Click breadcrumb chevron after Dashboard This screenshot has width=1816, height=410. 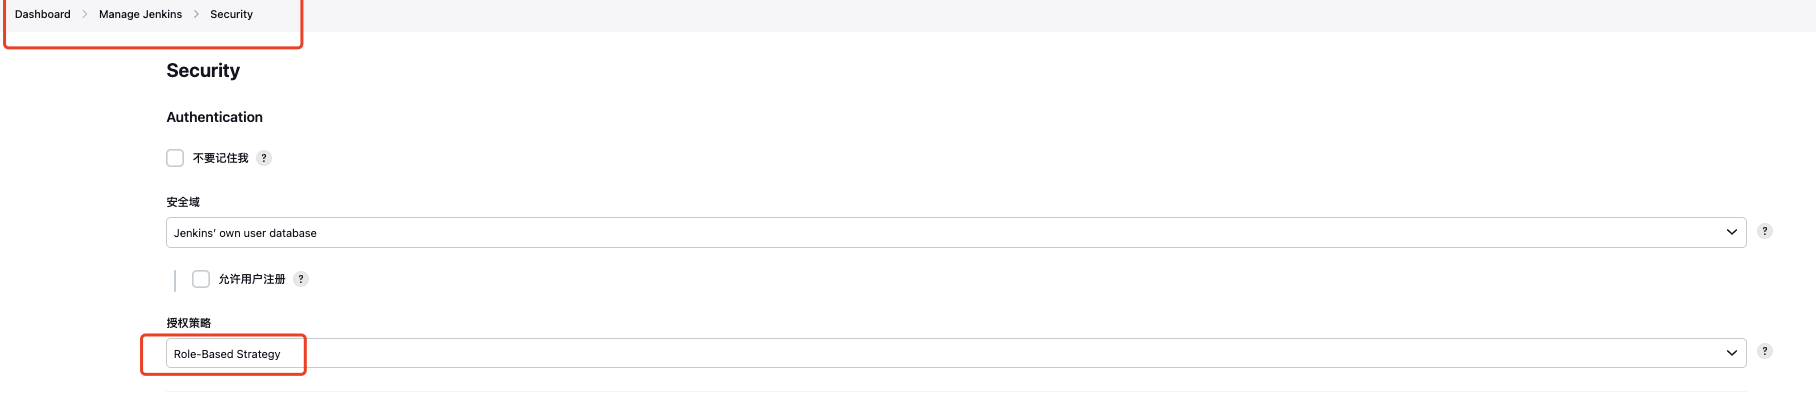(x=85, y=14)
